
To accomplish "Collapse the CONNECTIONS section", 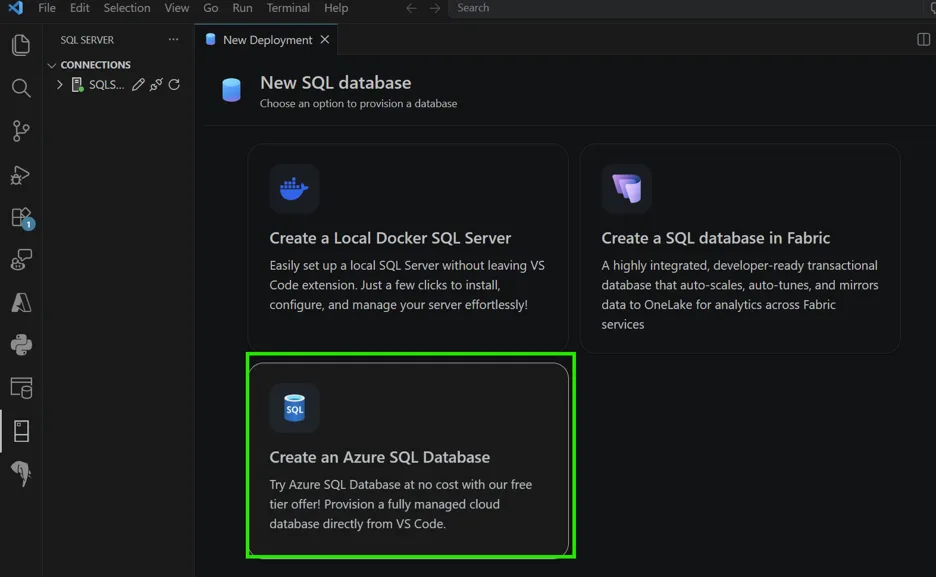I will coord(51,65).
